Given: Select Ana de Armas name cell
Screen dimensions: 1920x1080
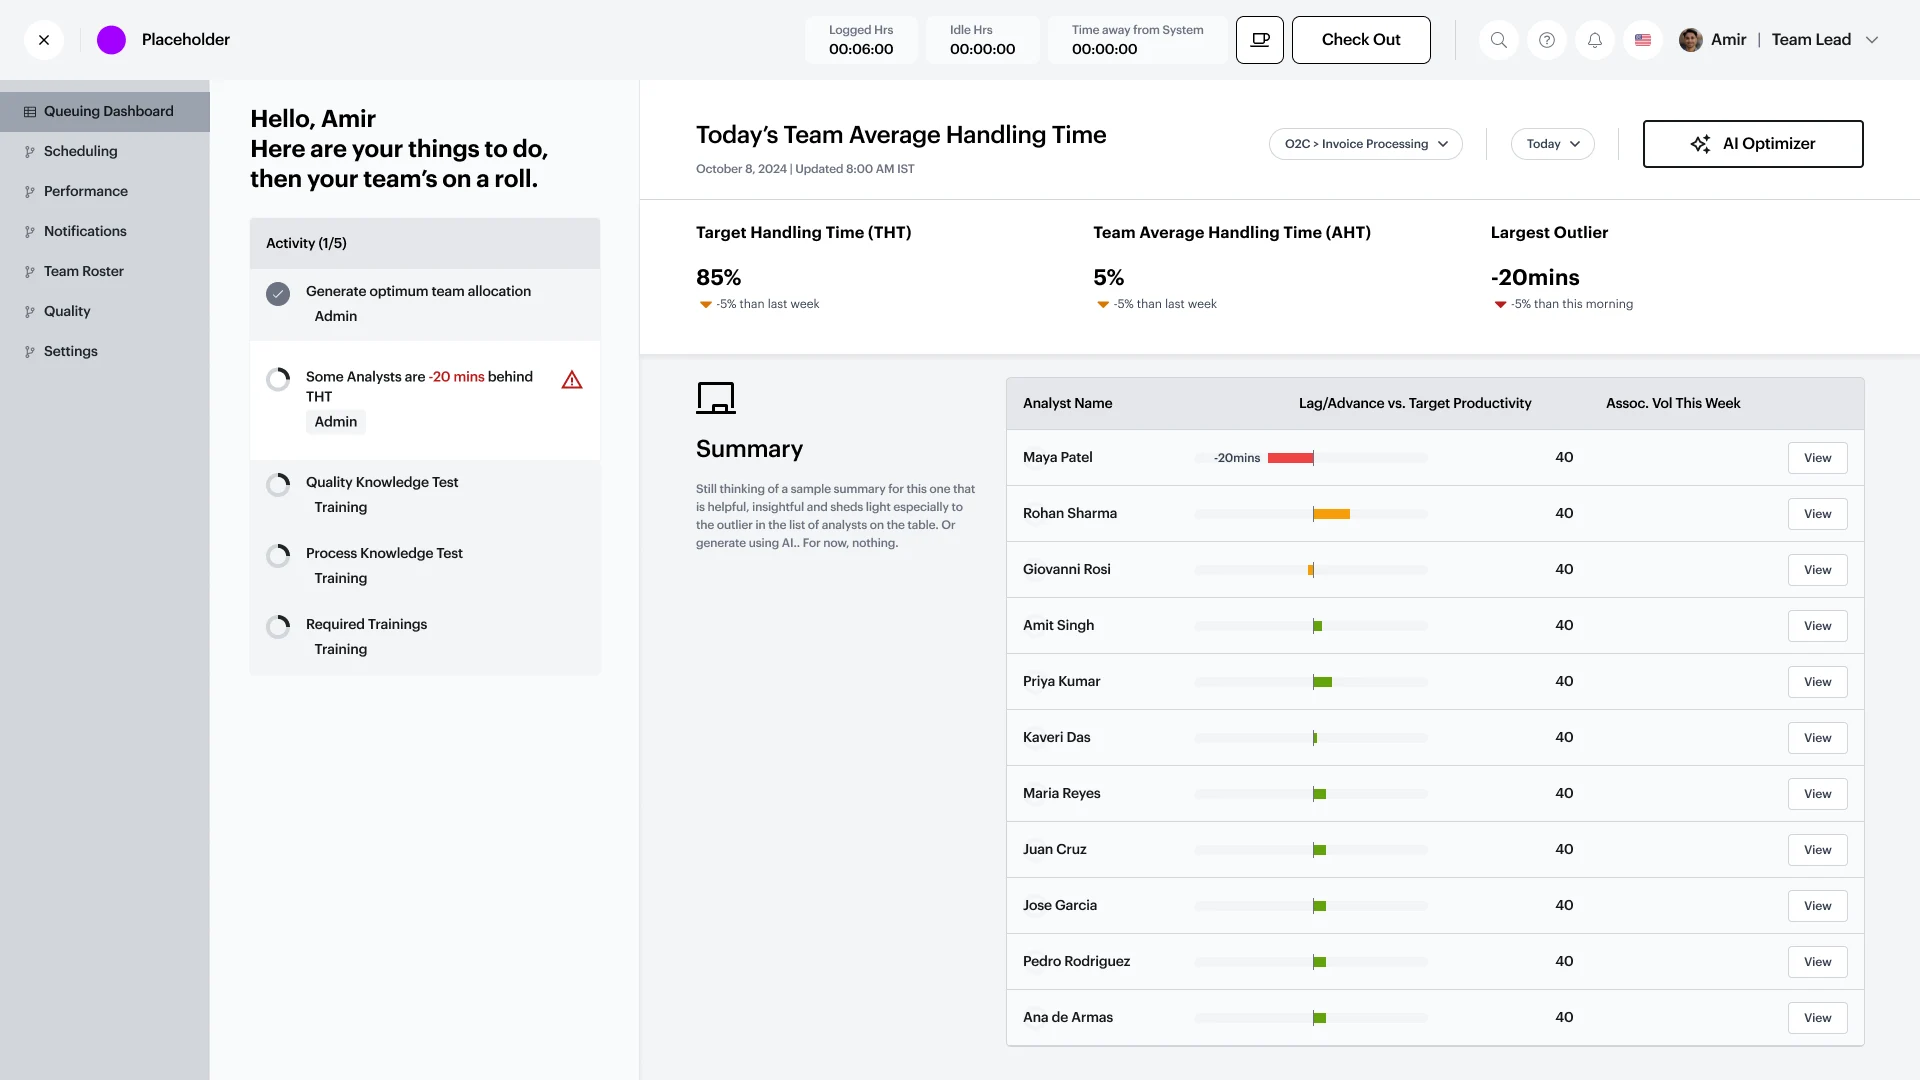Looking at the screenshot, I should click(x=1068, y=1018).
